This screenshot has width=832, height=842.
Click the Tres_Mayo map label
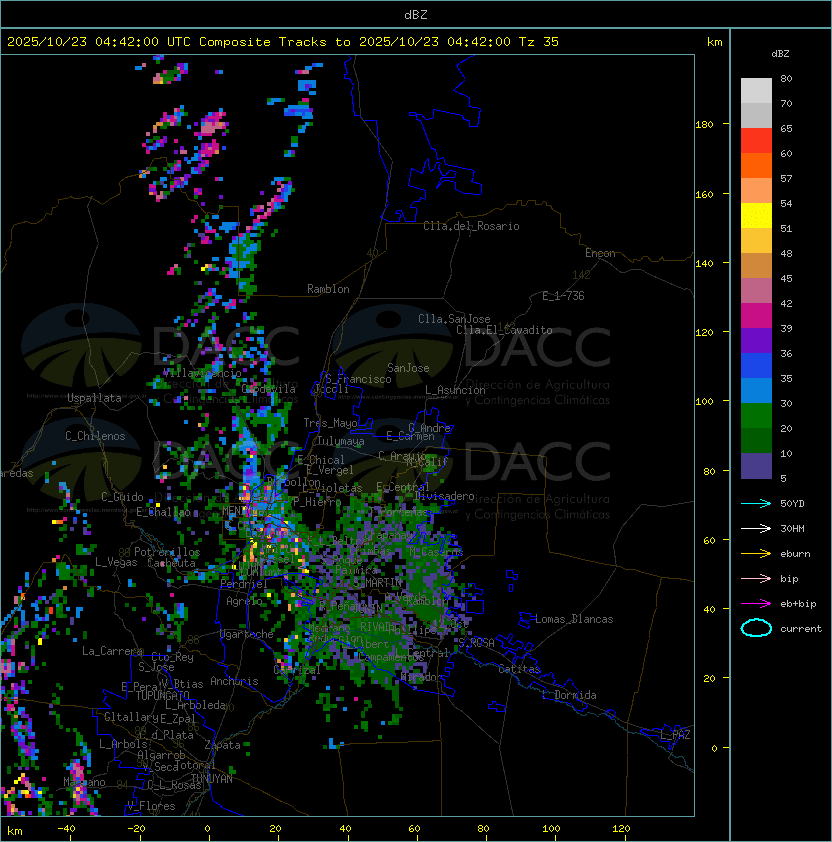click(330, 423)
